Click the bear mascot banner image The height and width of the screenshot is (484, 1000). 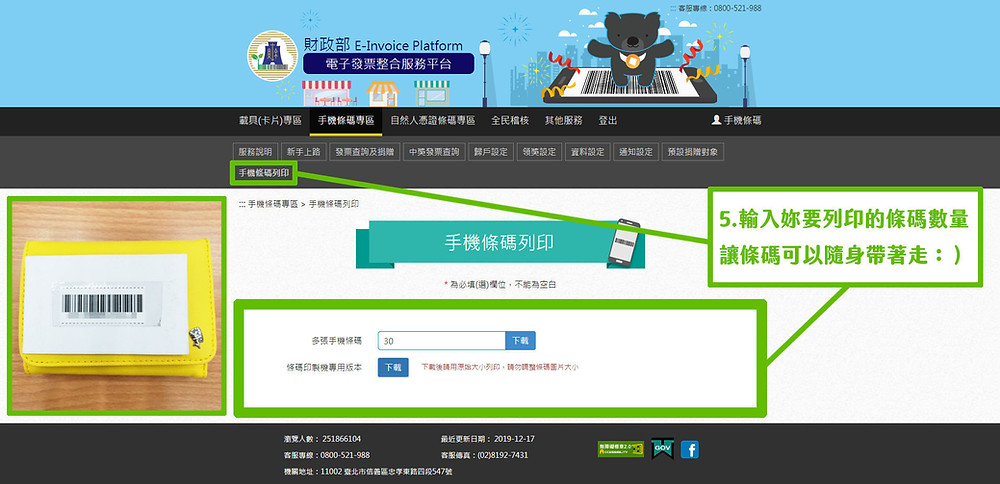click(630, 57)
